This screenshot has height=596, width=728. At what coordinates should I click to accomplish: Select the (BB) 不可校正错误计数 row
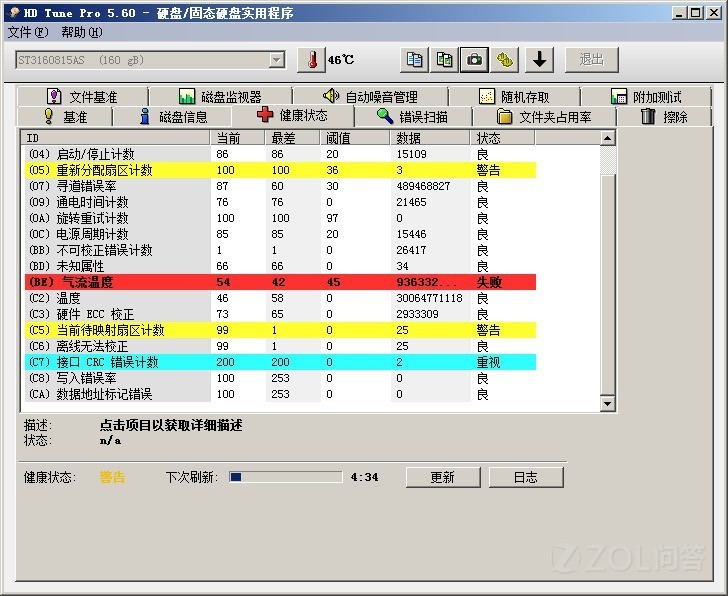[280, 250]
